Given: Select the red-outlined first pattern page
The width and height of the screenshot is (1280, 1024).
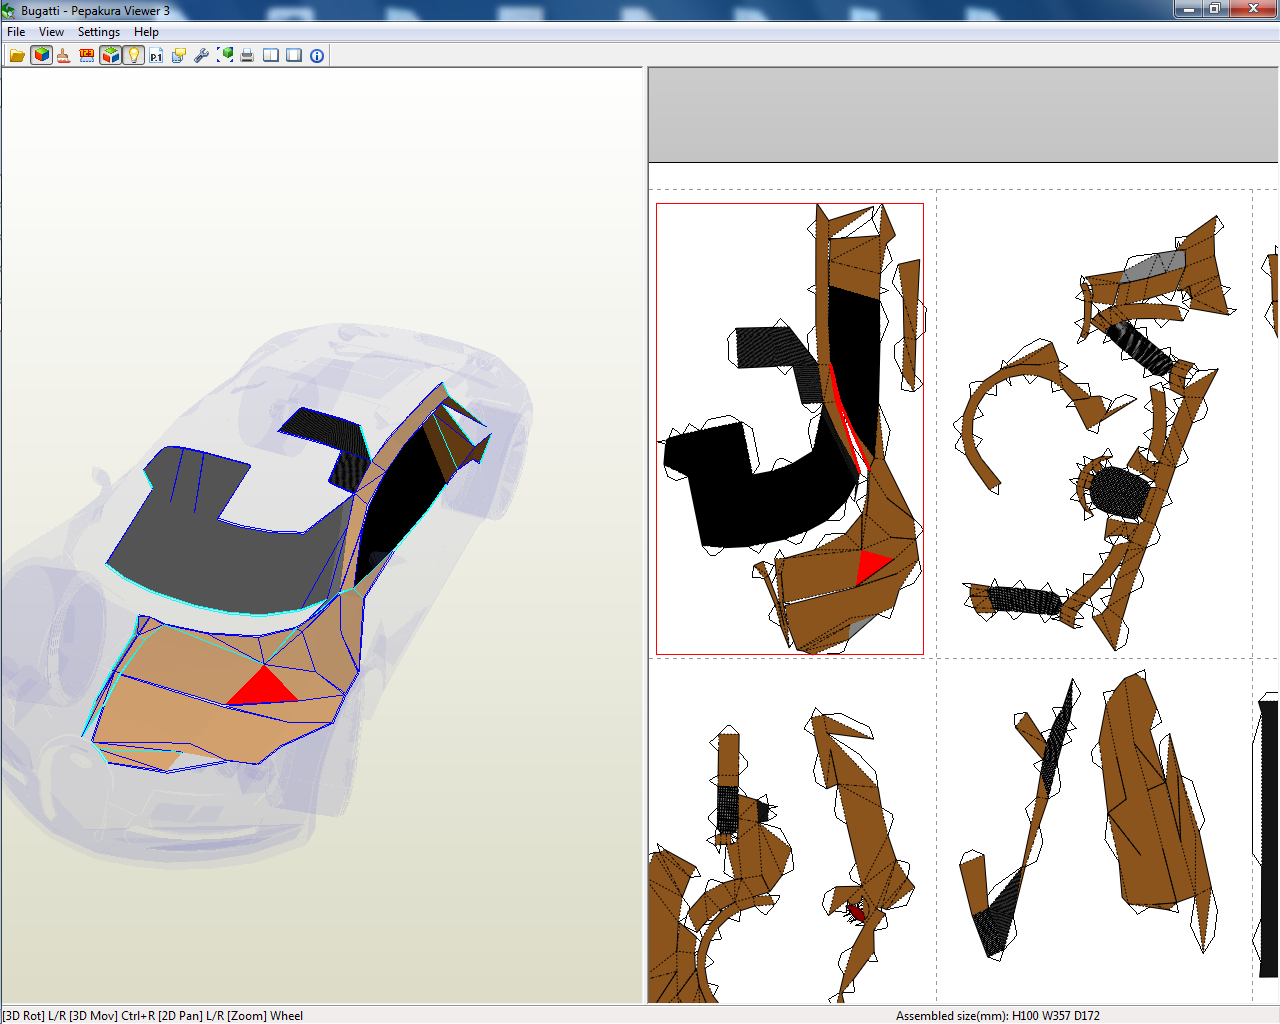Looking at the screenshot, I should pyautogui.click(x=789, y=430).
